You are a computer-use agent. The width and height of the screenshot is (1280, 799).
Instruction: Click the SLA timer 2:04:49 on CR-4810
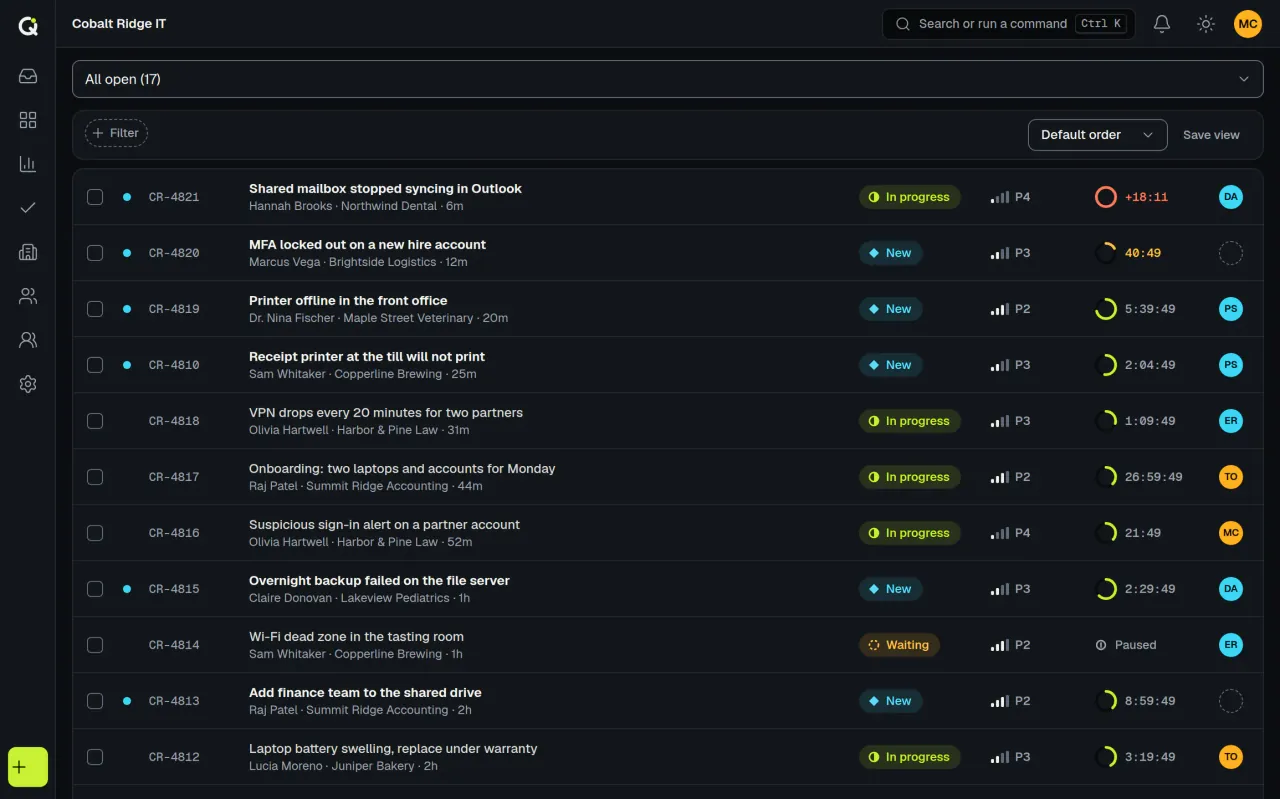(1135, 365)
